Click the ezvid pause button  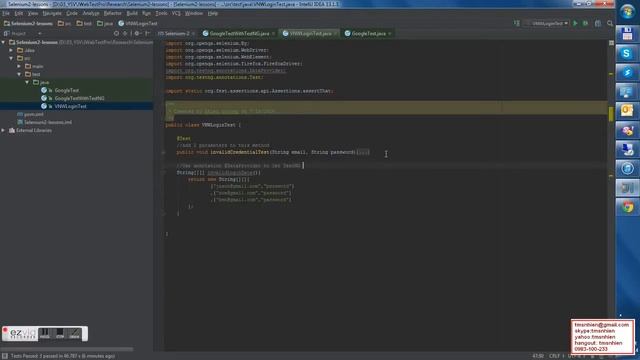point(44,334)
